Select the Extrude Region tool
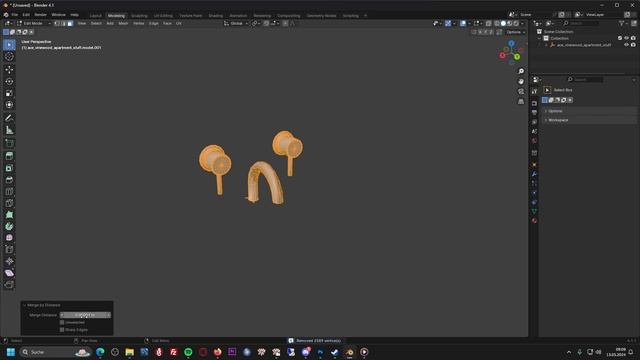This screenshot has height=360, width=640. [x=9, y=156]
